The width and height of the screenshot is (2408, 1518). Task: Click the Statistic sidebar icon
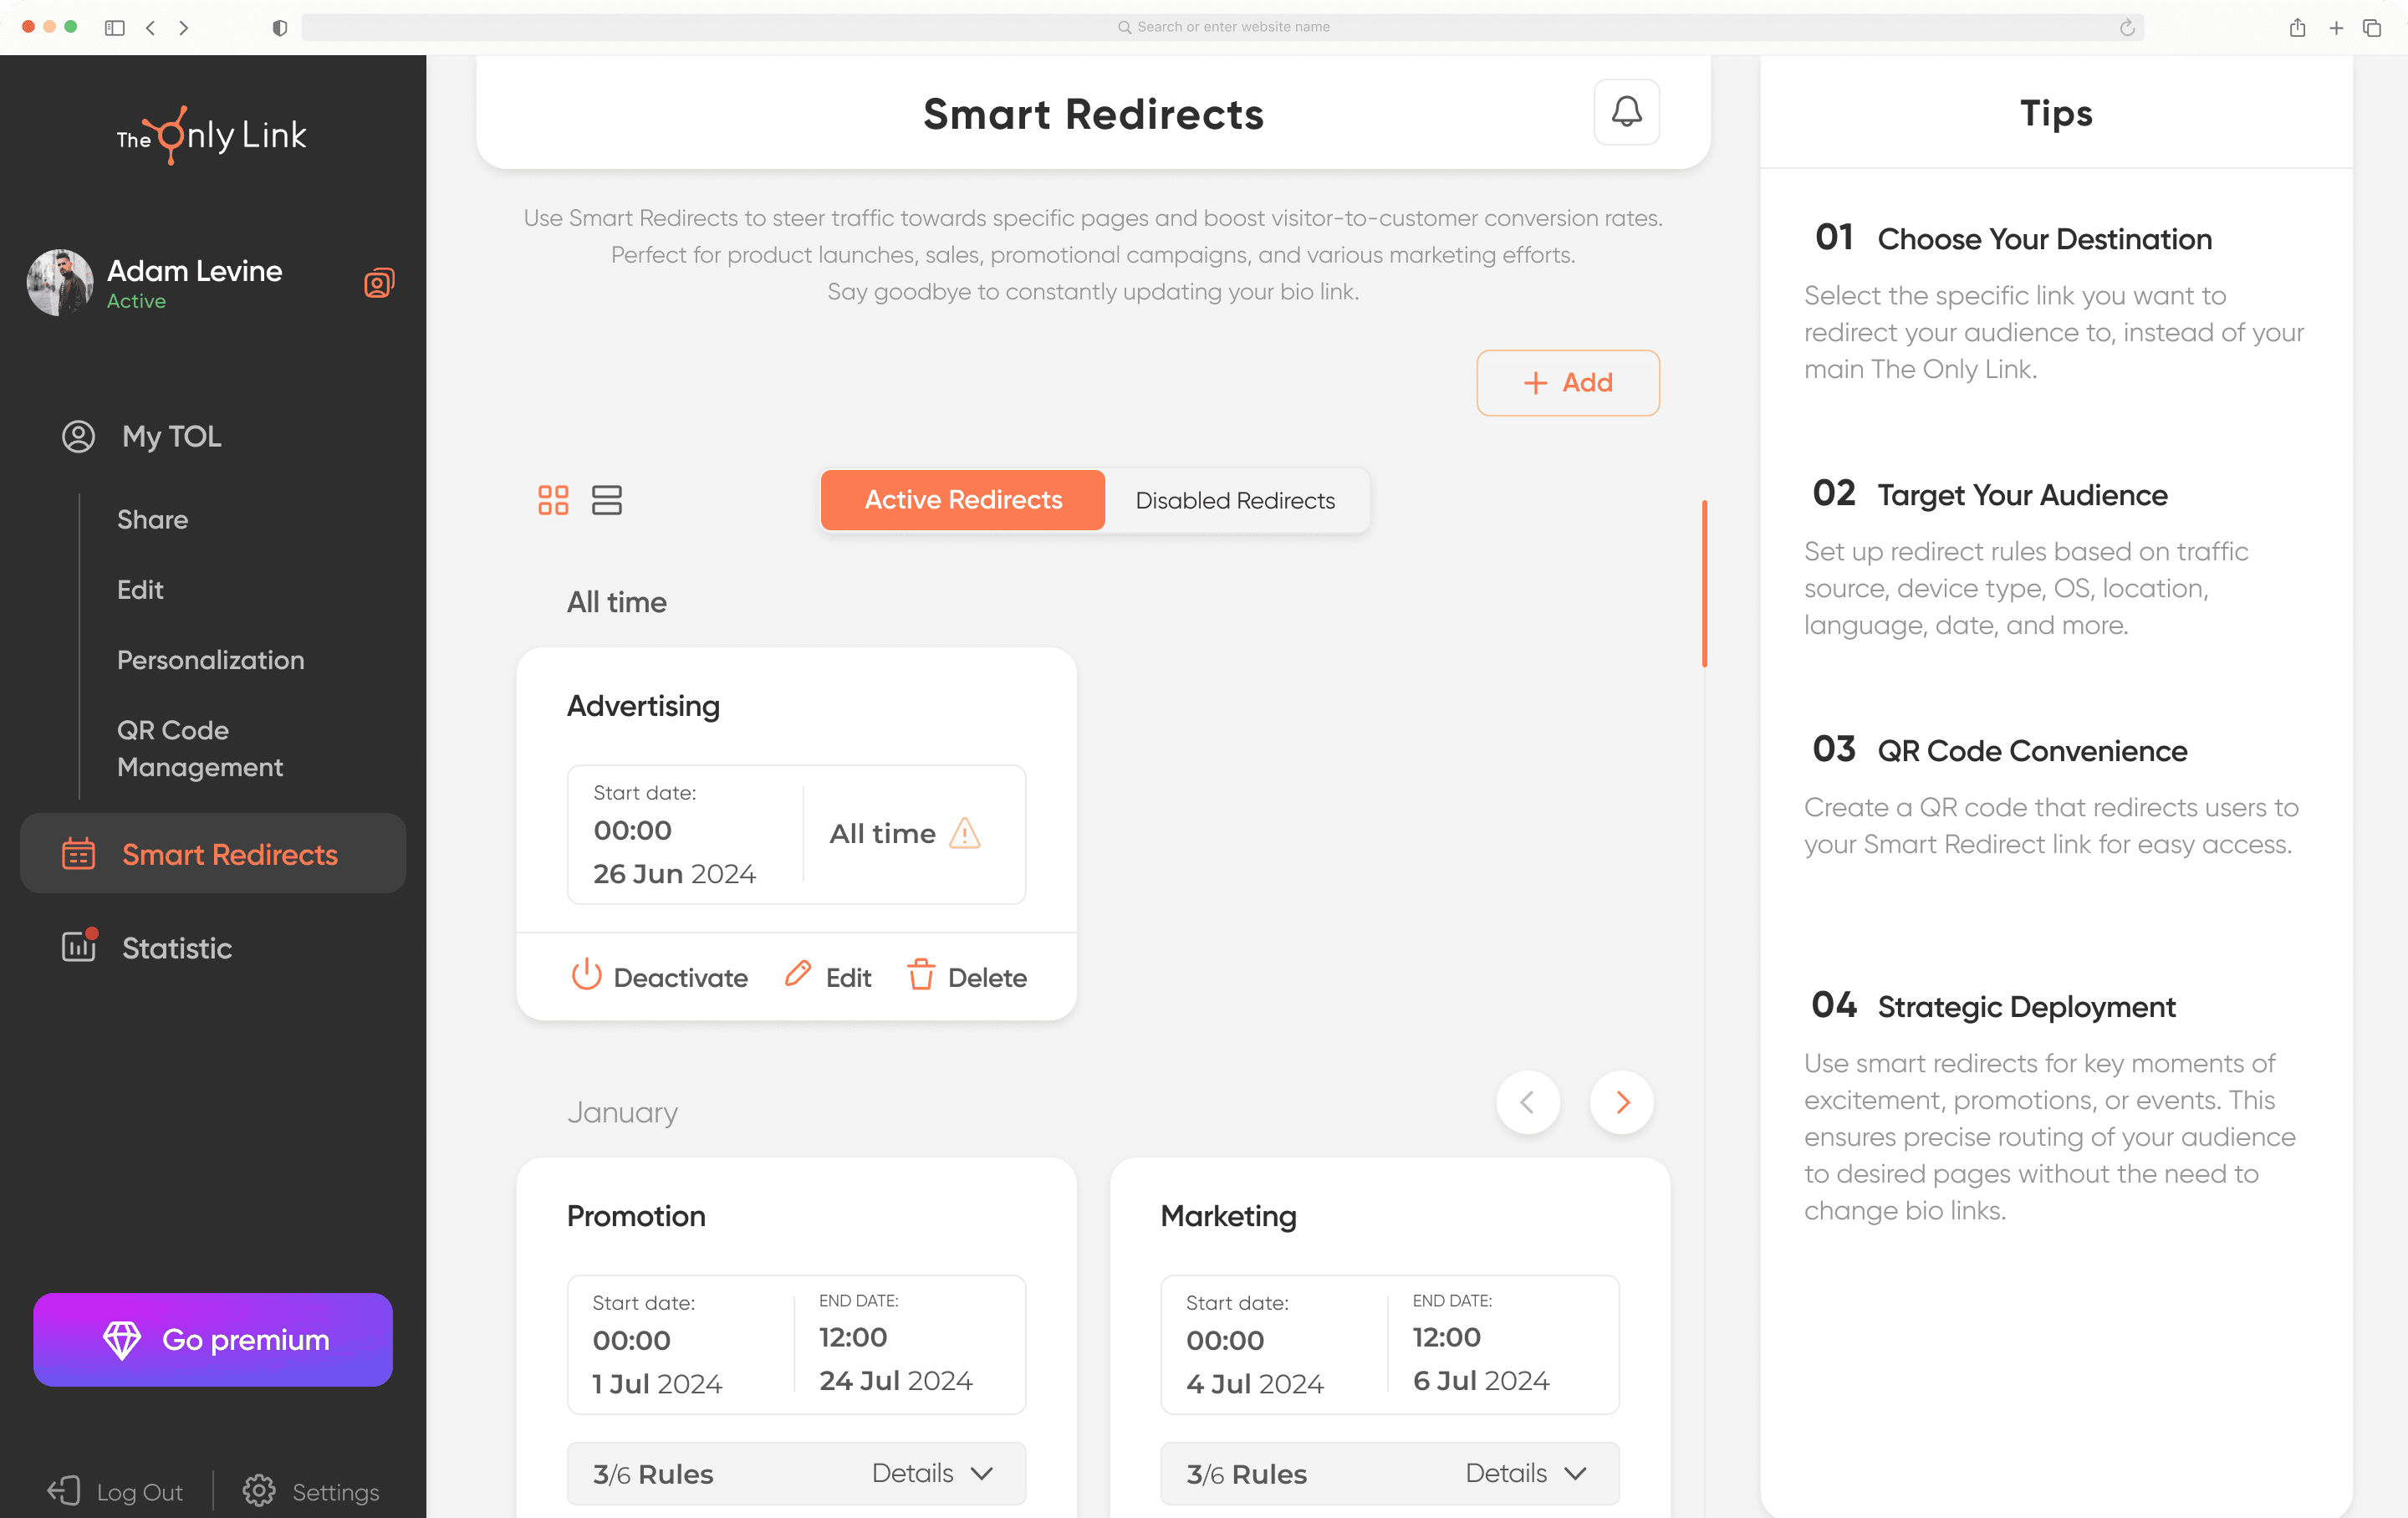77,946
